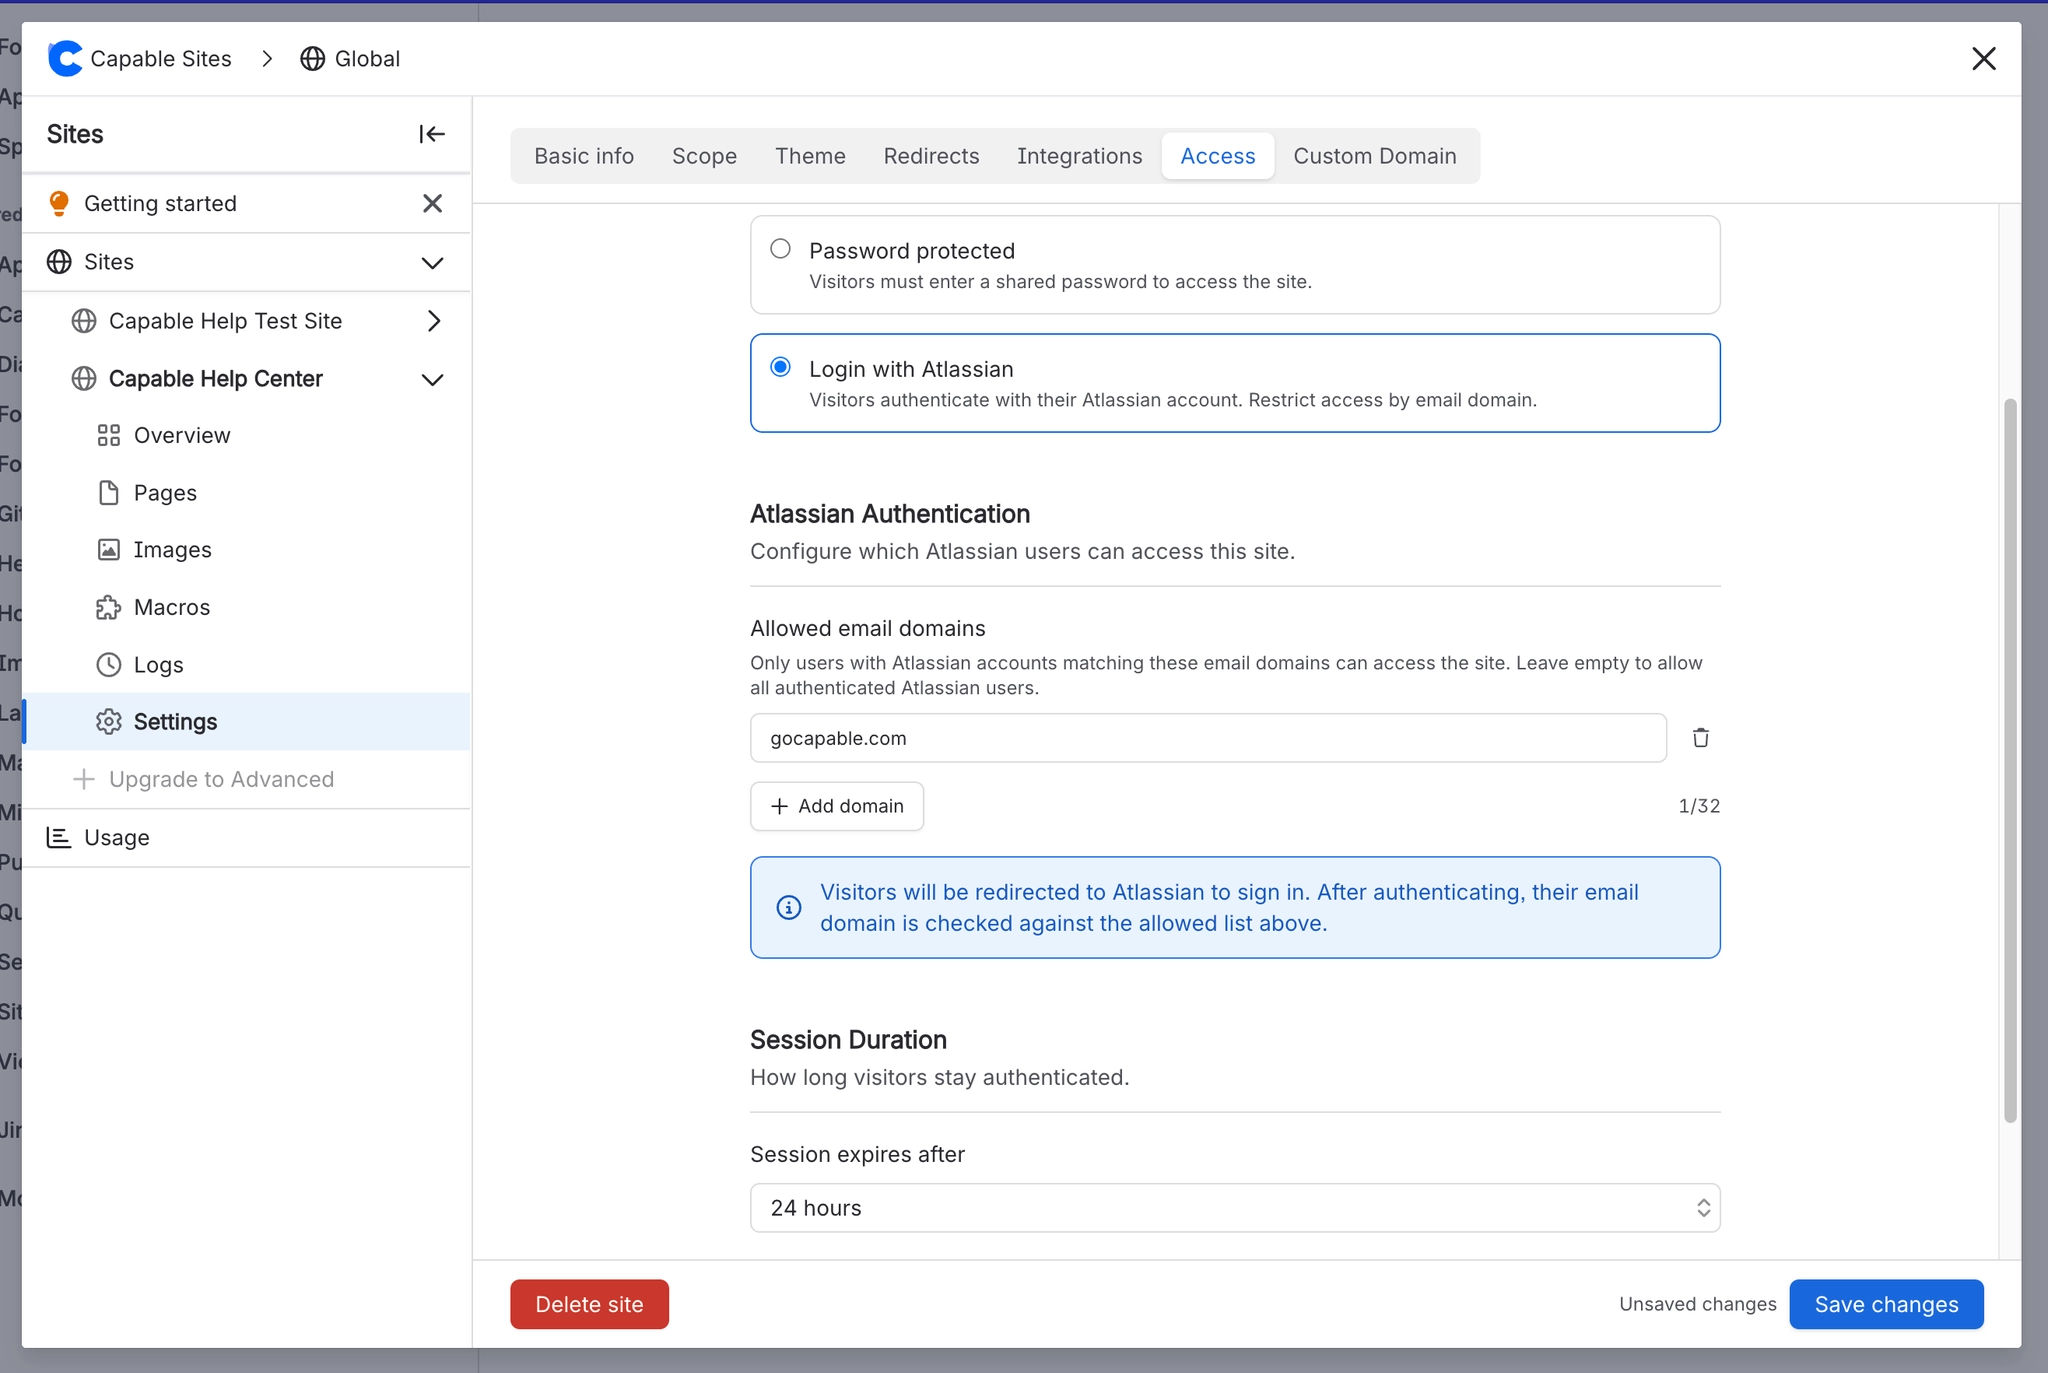2048x1373 pixels.
Task: Open the Custom Domain tab
Action: pos(1375,156)
